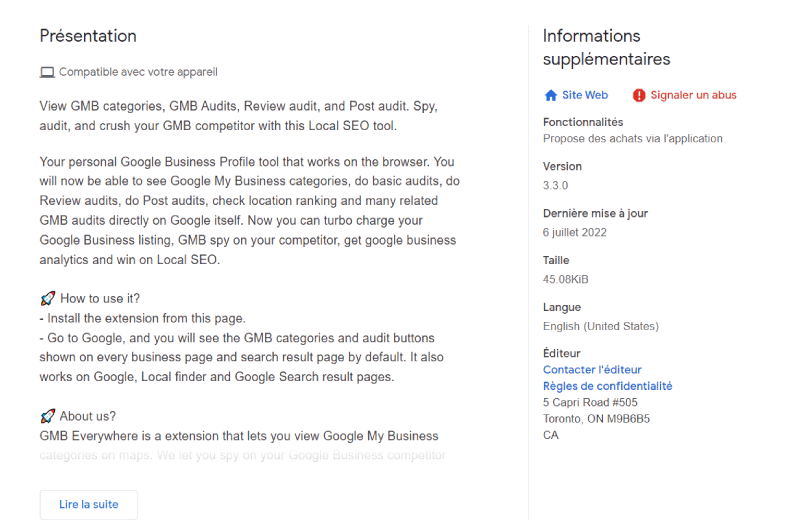Image resolution: width=800 pixels, height=530 pixels.
Task: Click the address line 5 Capri Road #505
Action: [590, 402]
